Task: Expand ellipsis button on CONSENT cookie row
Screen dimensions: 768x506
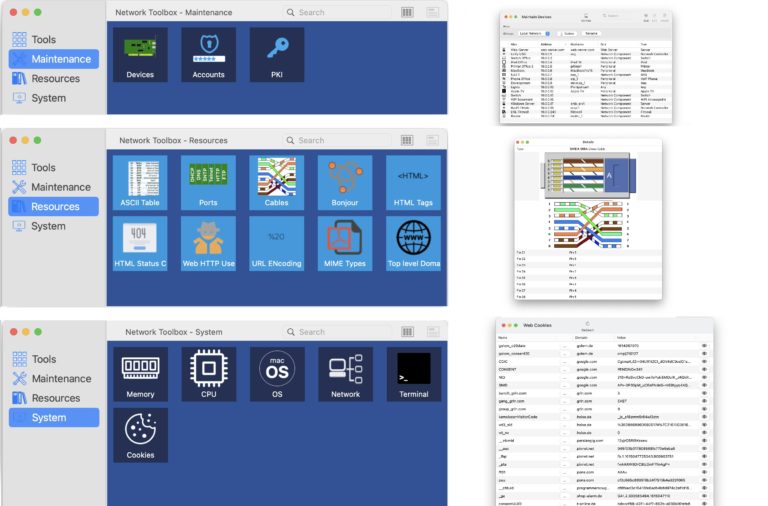Action: pyautogui.click(x=564, y=369)
